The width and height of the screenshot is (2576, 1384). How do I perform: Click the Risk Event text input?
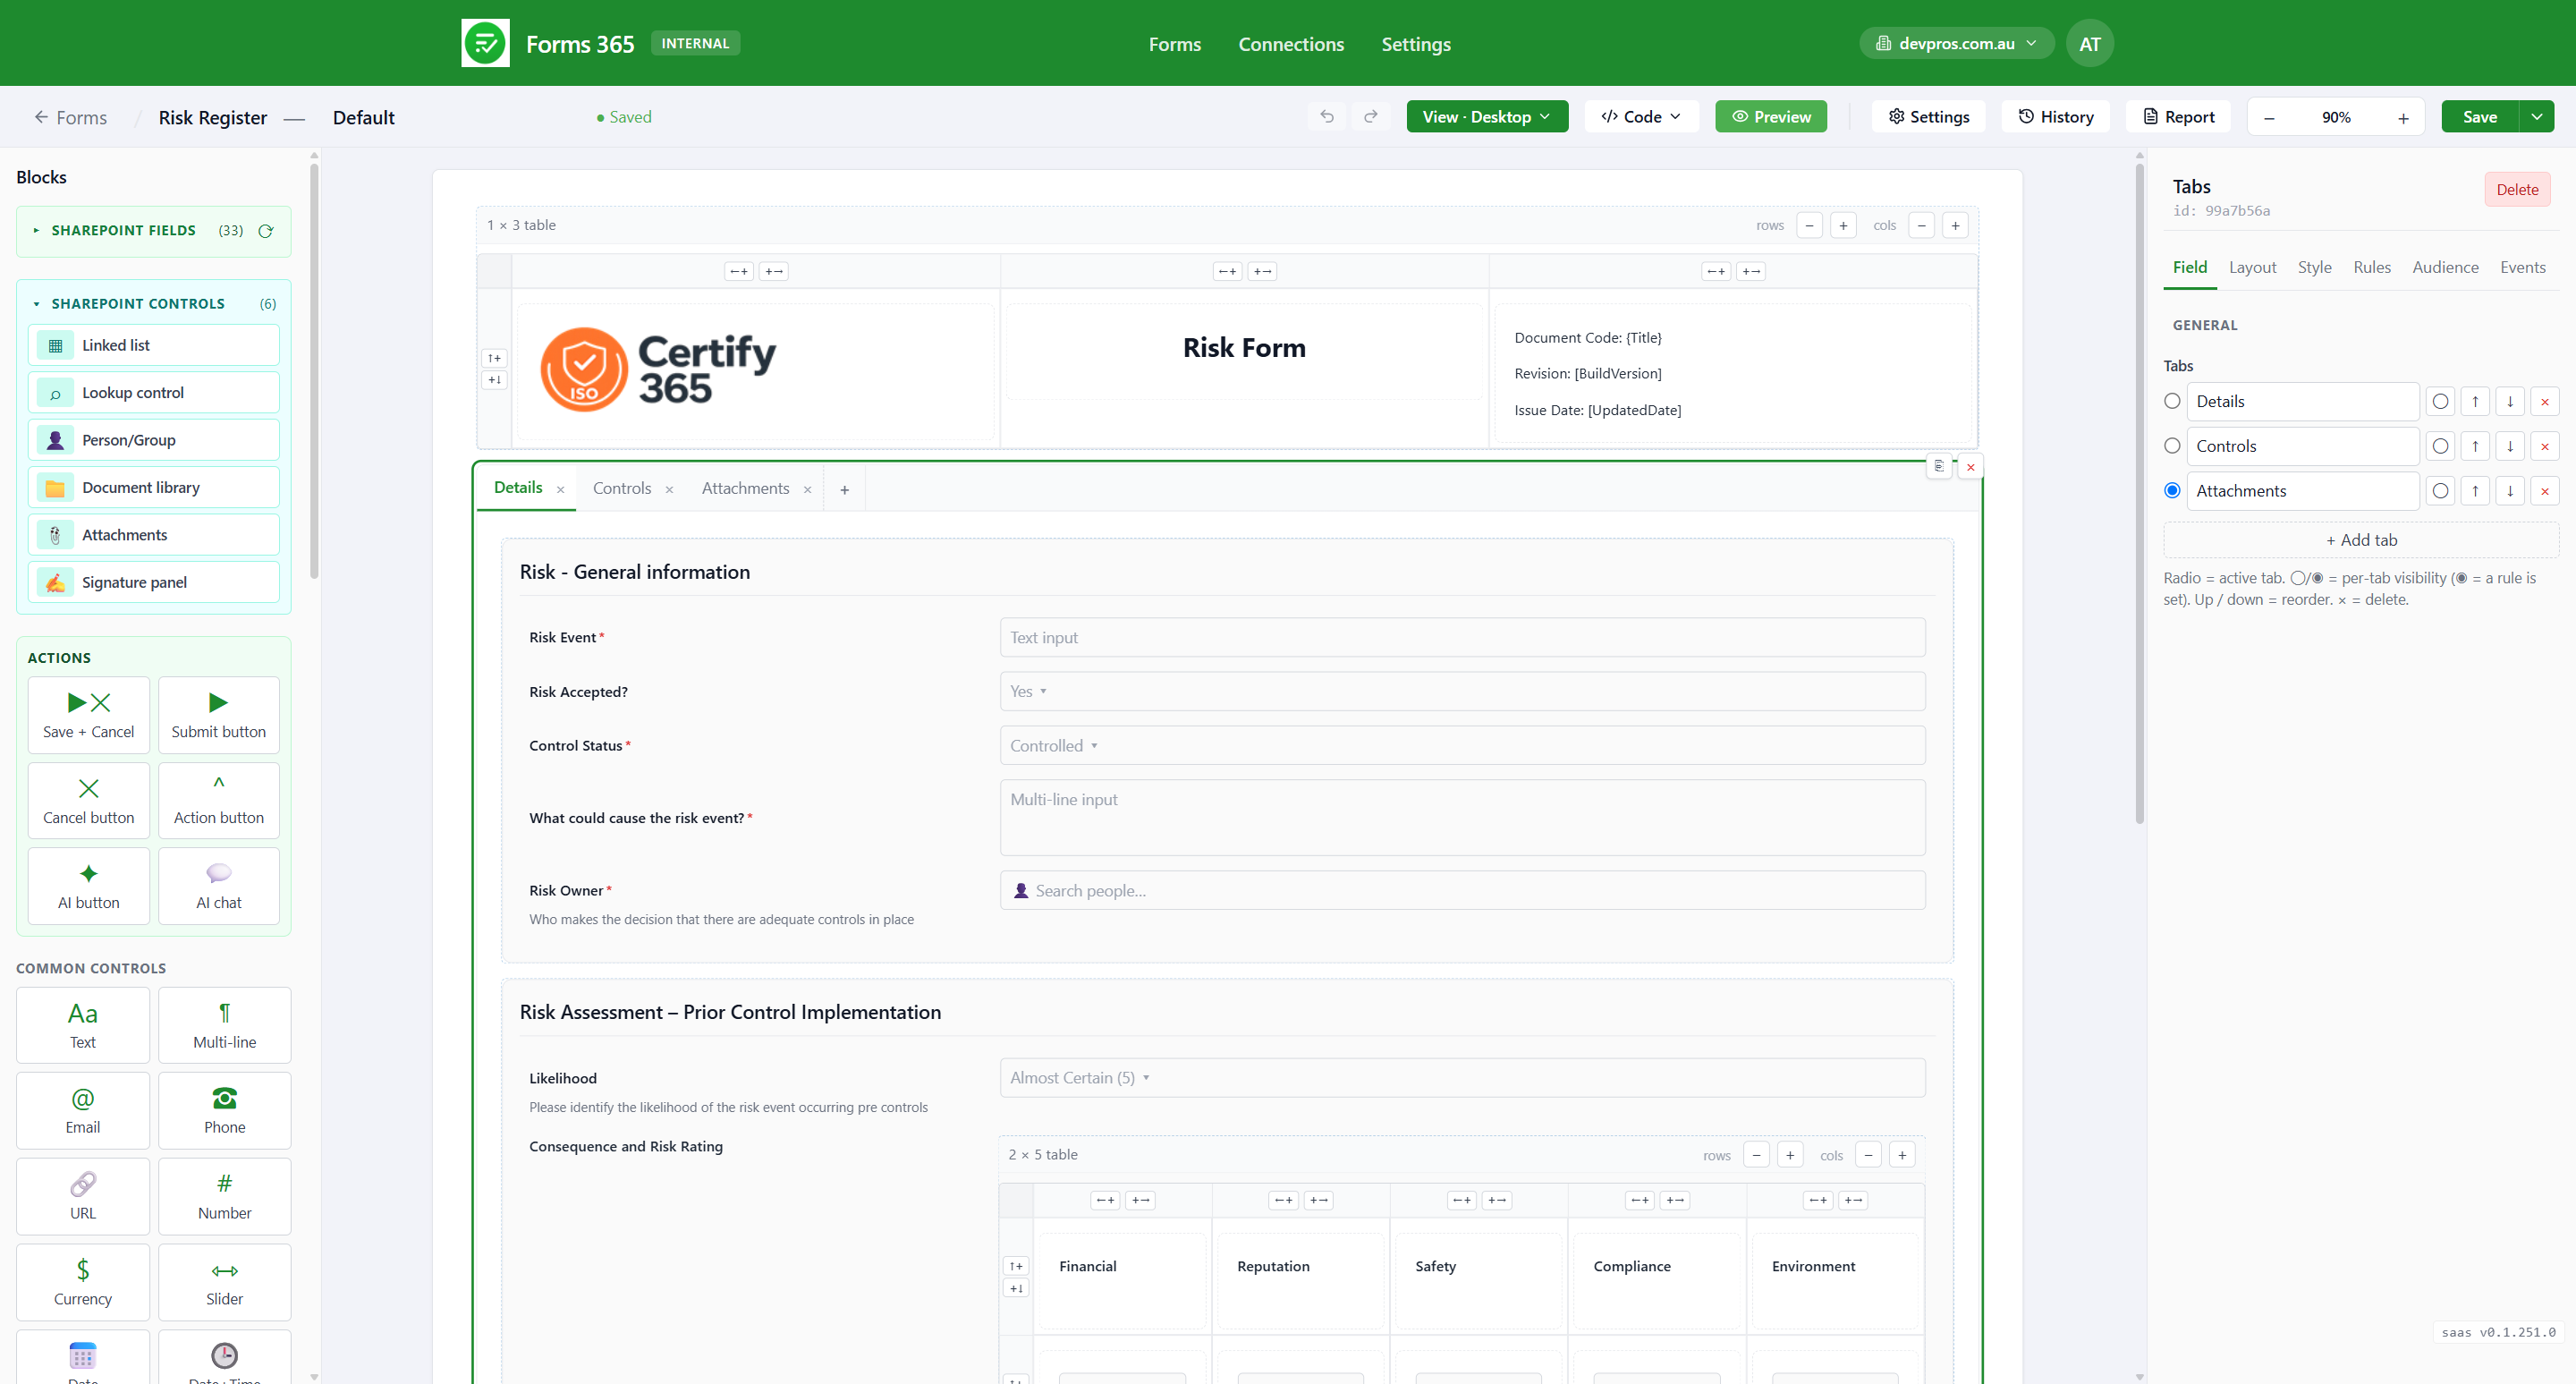point(1462,637)
